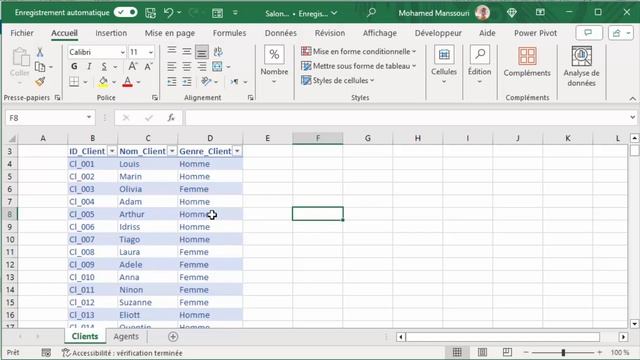Decrease font size with the small A
Viewport: 640px width, 360px height.
[149, 66]
